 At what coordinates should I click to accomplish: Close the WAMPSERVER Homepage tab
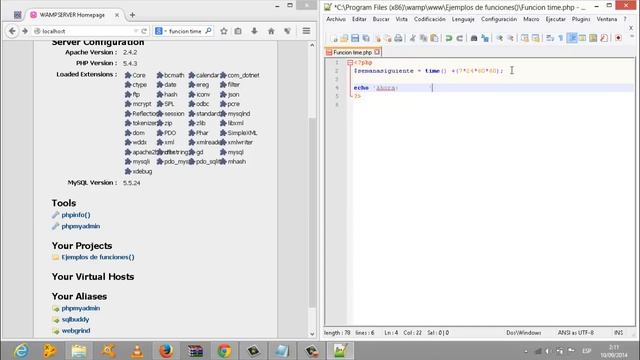pos(117,15)
